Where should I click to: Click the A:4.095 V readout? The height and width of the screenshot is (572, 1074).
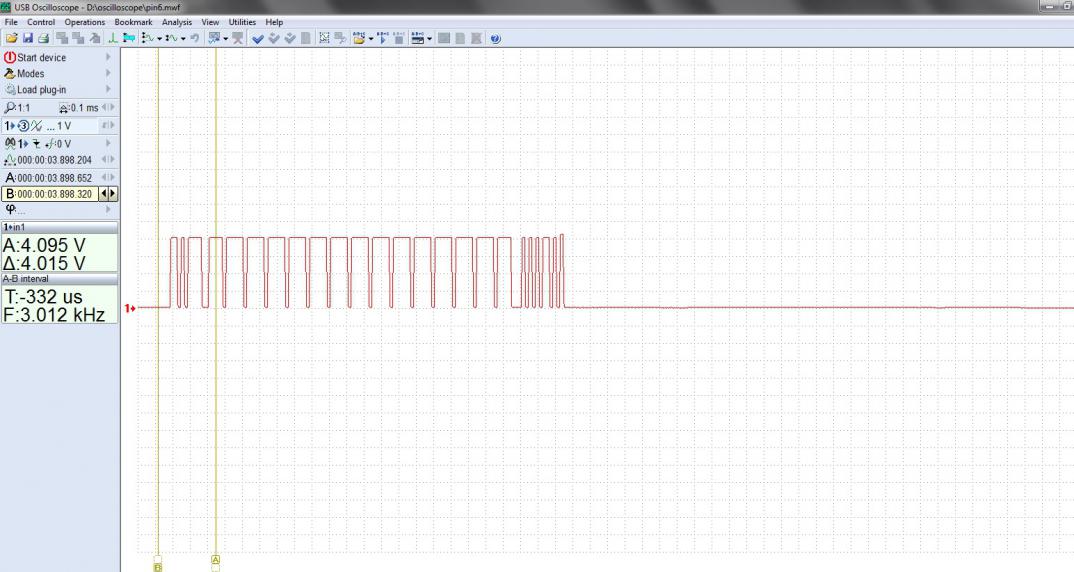pyautogui.click(x=45, y=245)
